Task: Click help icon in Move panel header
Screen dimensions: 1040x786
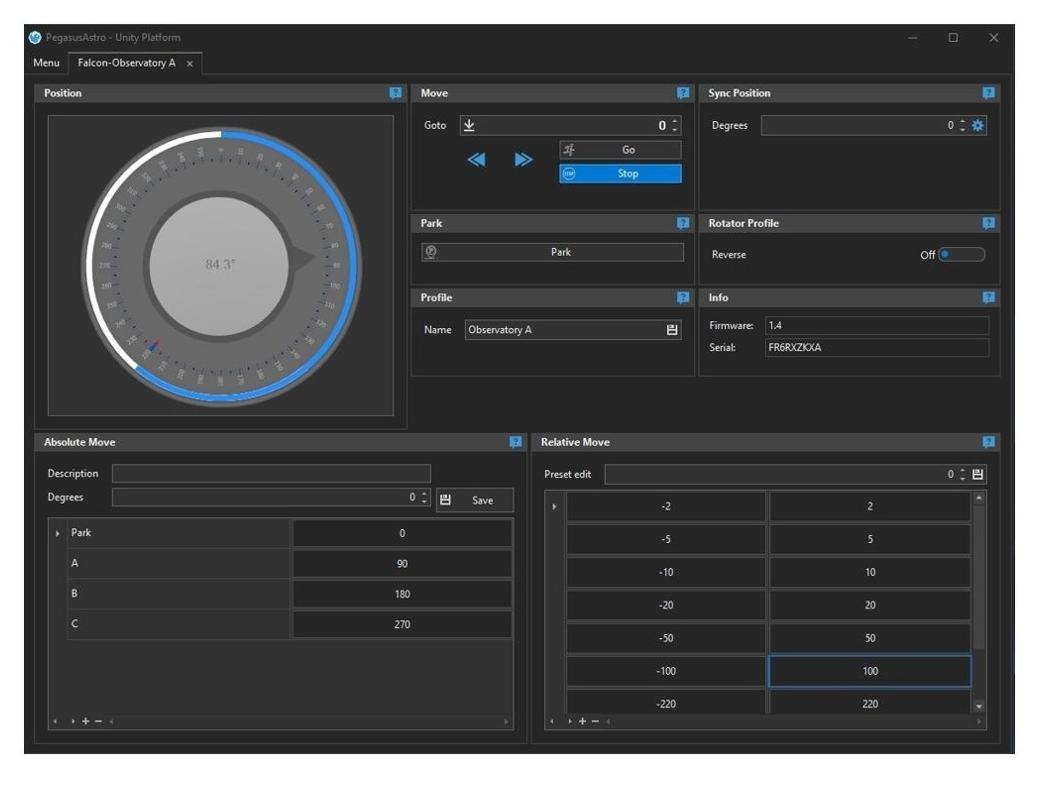Action: click(x=683, y=93)
